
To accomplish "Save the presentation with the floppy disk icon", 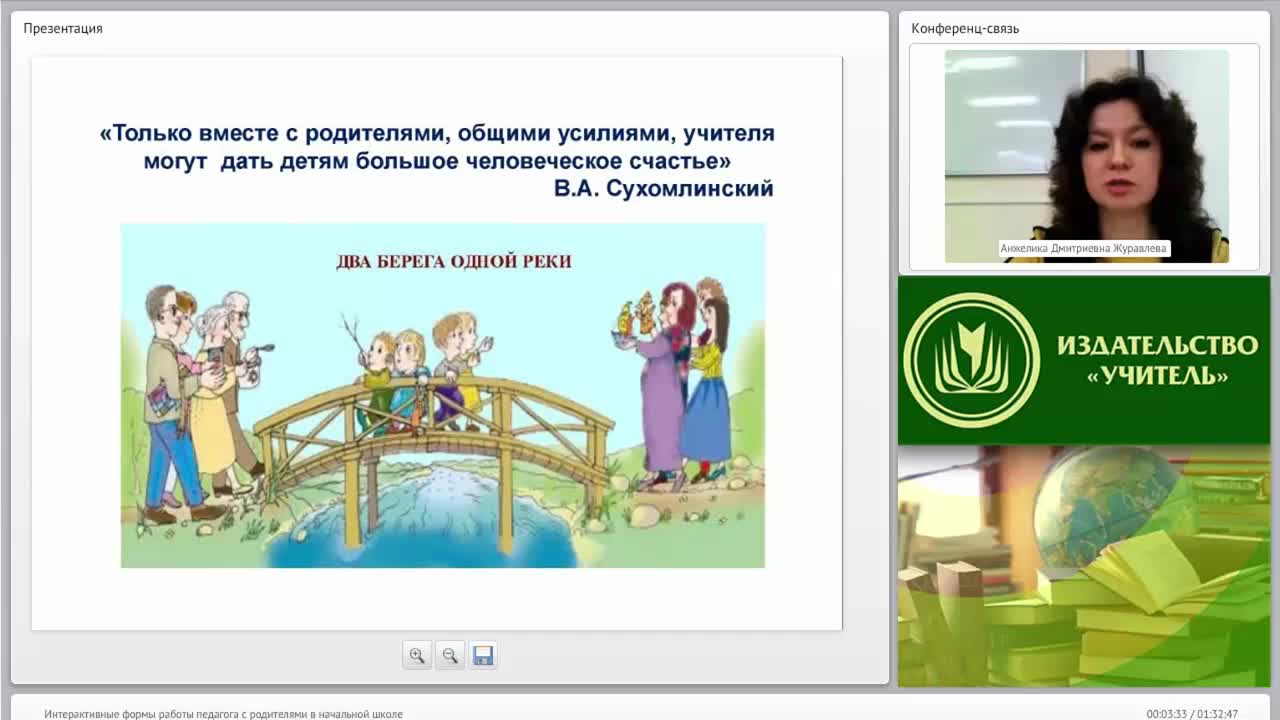I will (x=483, y=655).
